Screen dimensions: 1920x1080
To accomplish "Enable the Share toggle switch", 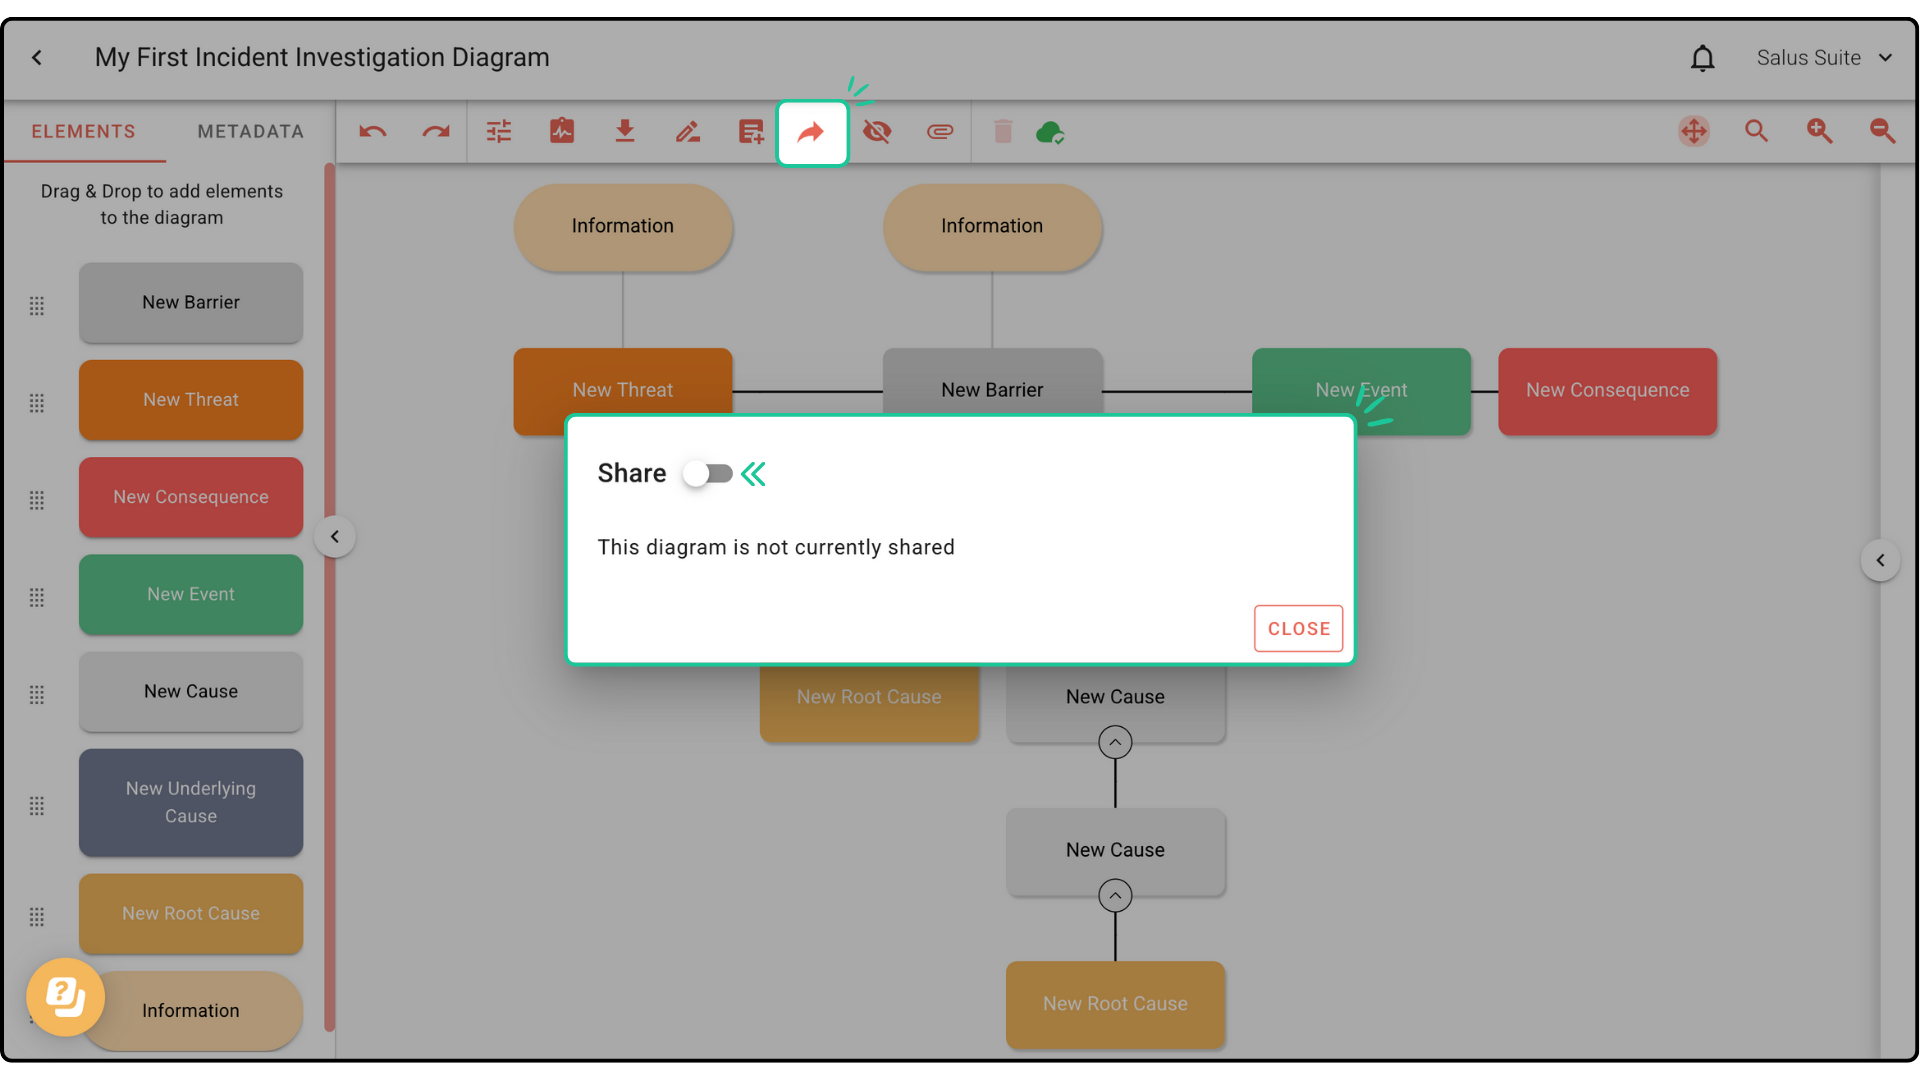I will [708, 473].
